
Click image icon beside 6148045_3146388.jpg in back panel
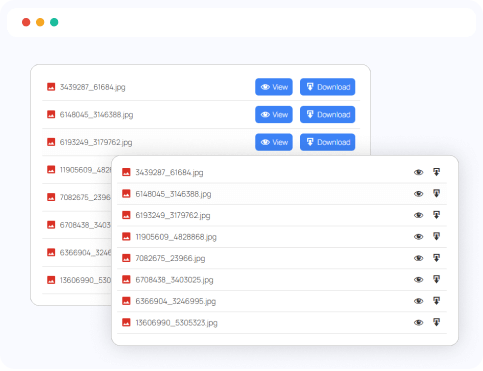coord(51,115)
